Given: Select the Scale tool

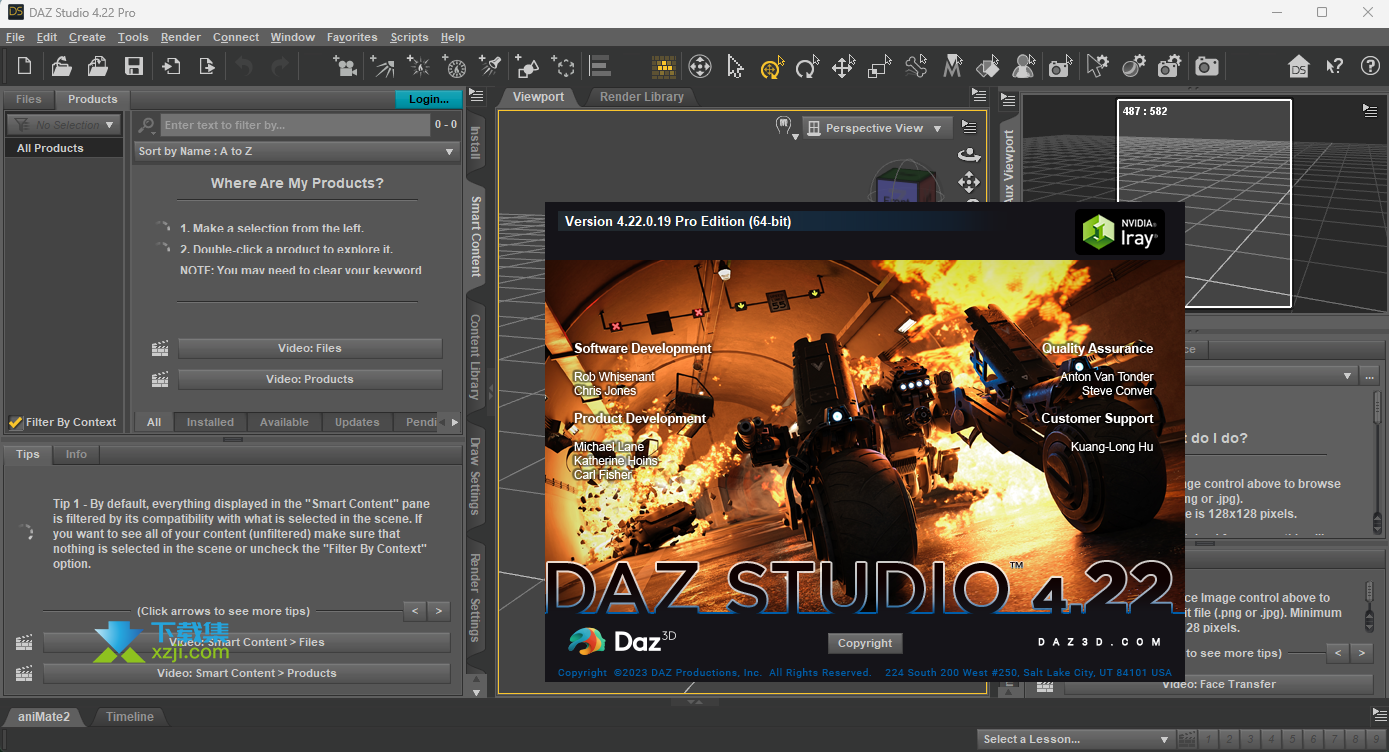Looking at the screenshot, I should [879, 67].
